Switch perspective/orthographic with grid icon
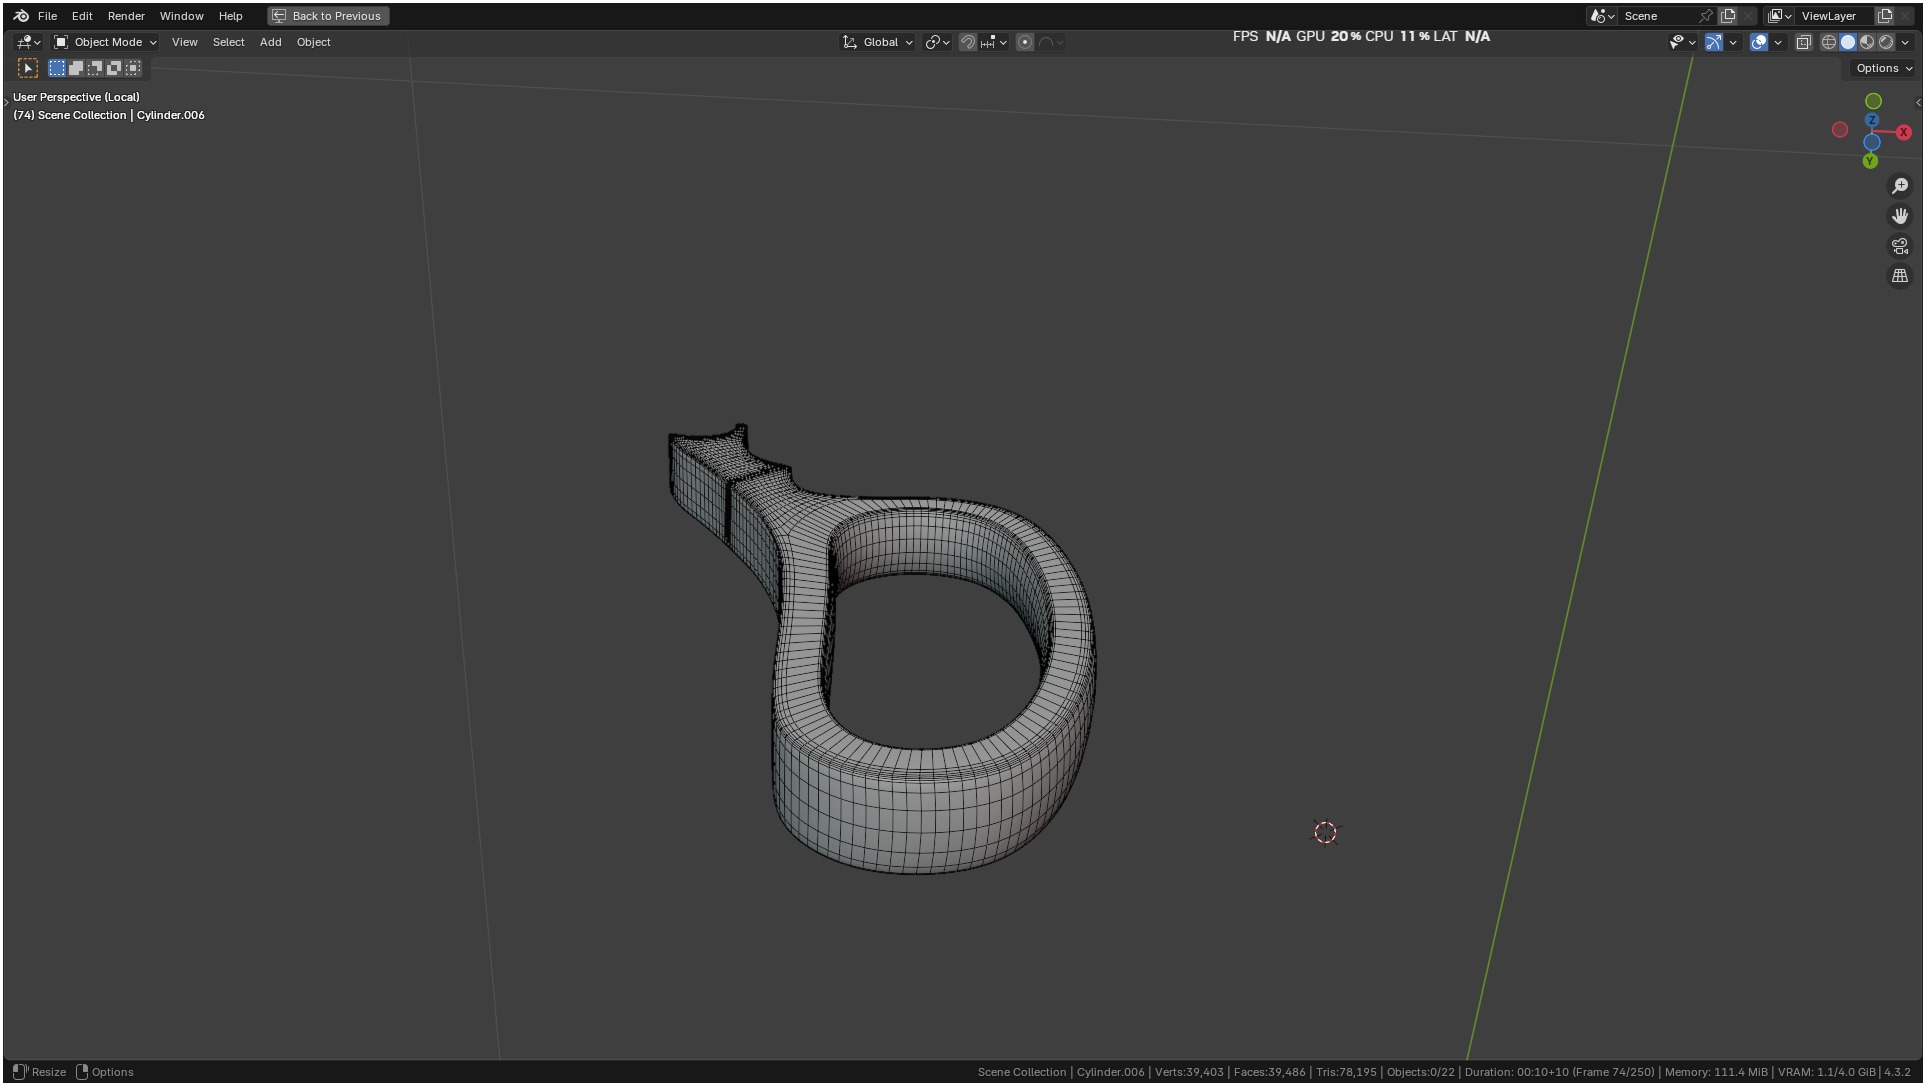 [1900, 276]
